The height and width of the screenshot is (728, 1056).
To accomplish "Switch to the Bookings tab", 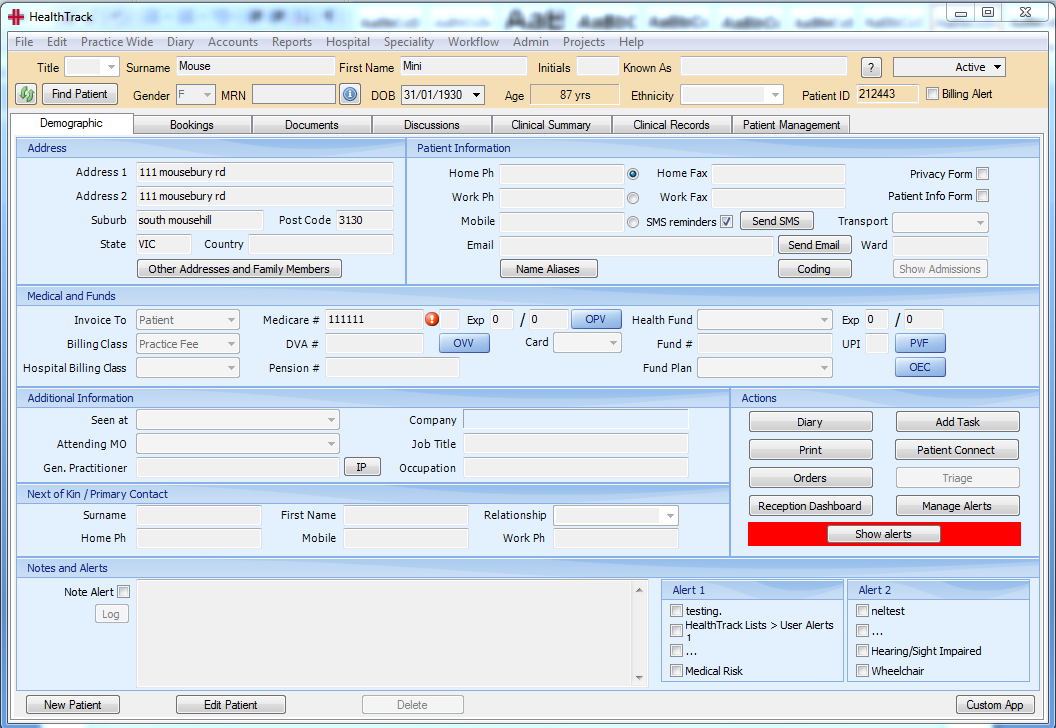I will pos(192,125).
